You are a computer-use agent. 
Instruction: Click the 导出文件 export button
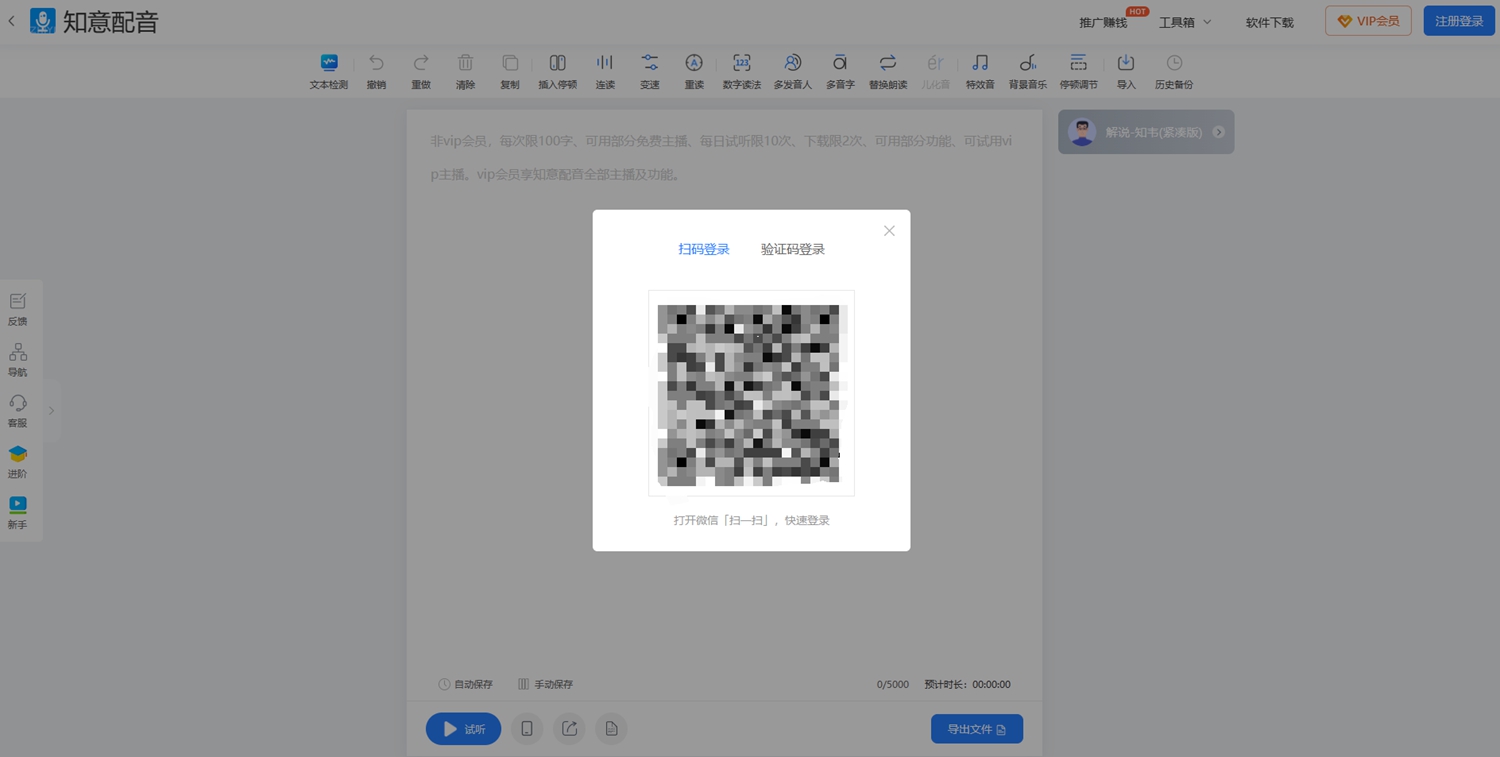(x=977, y=729)
